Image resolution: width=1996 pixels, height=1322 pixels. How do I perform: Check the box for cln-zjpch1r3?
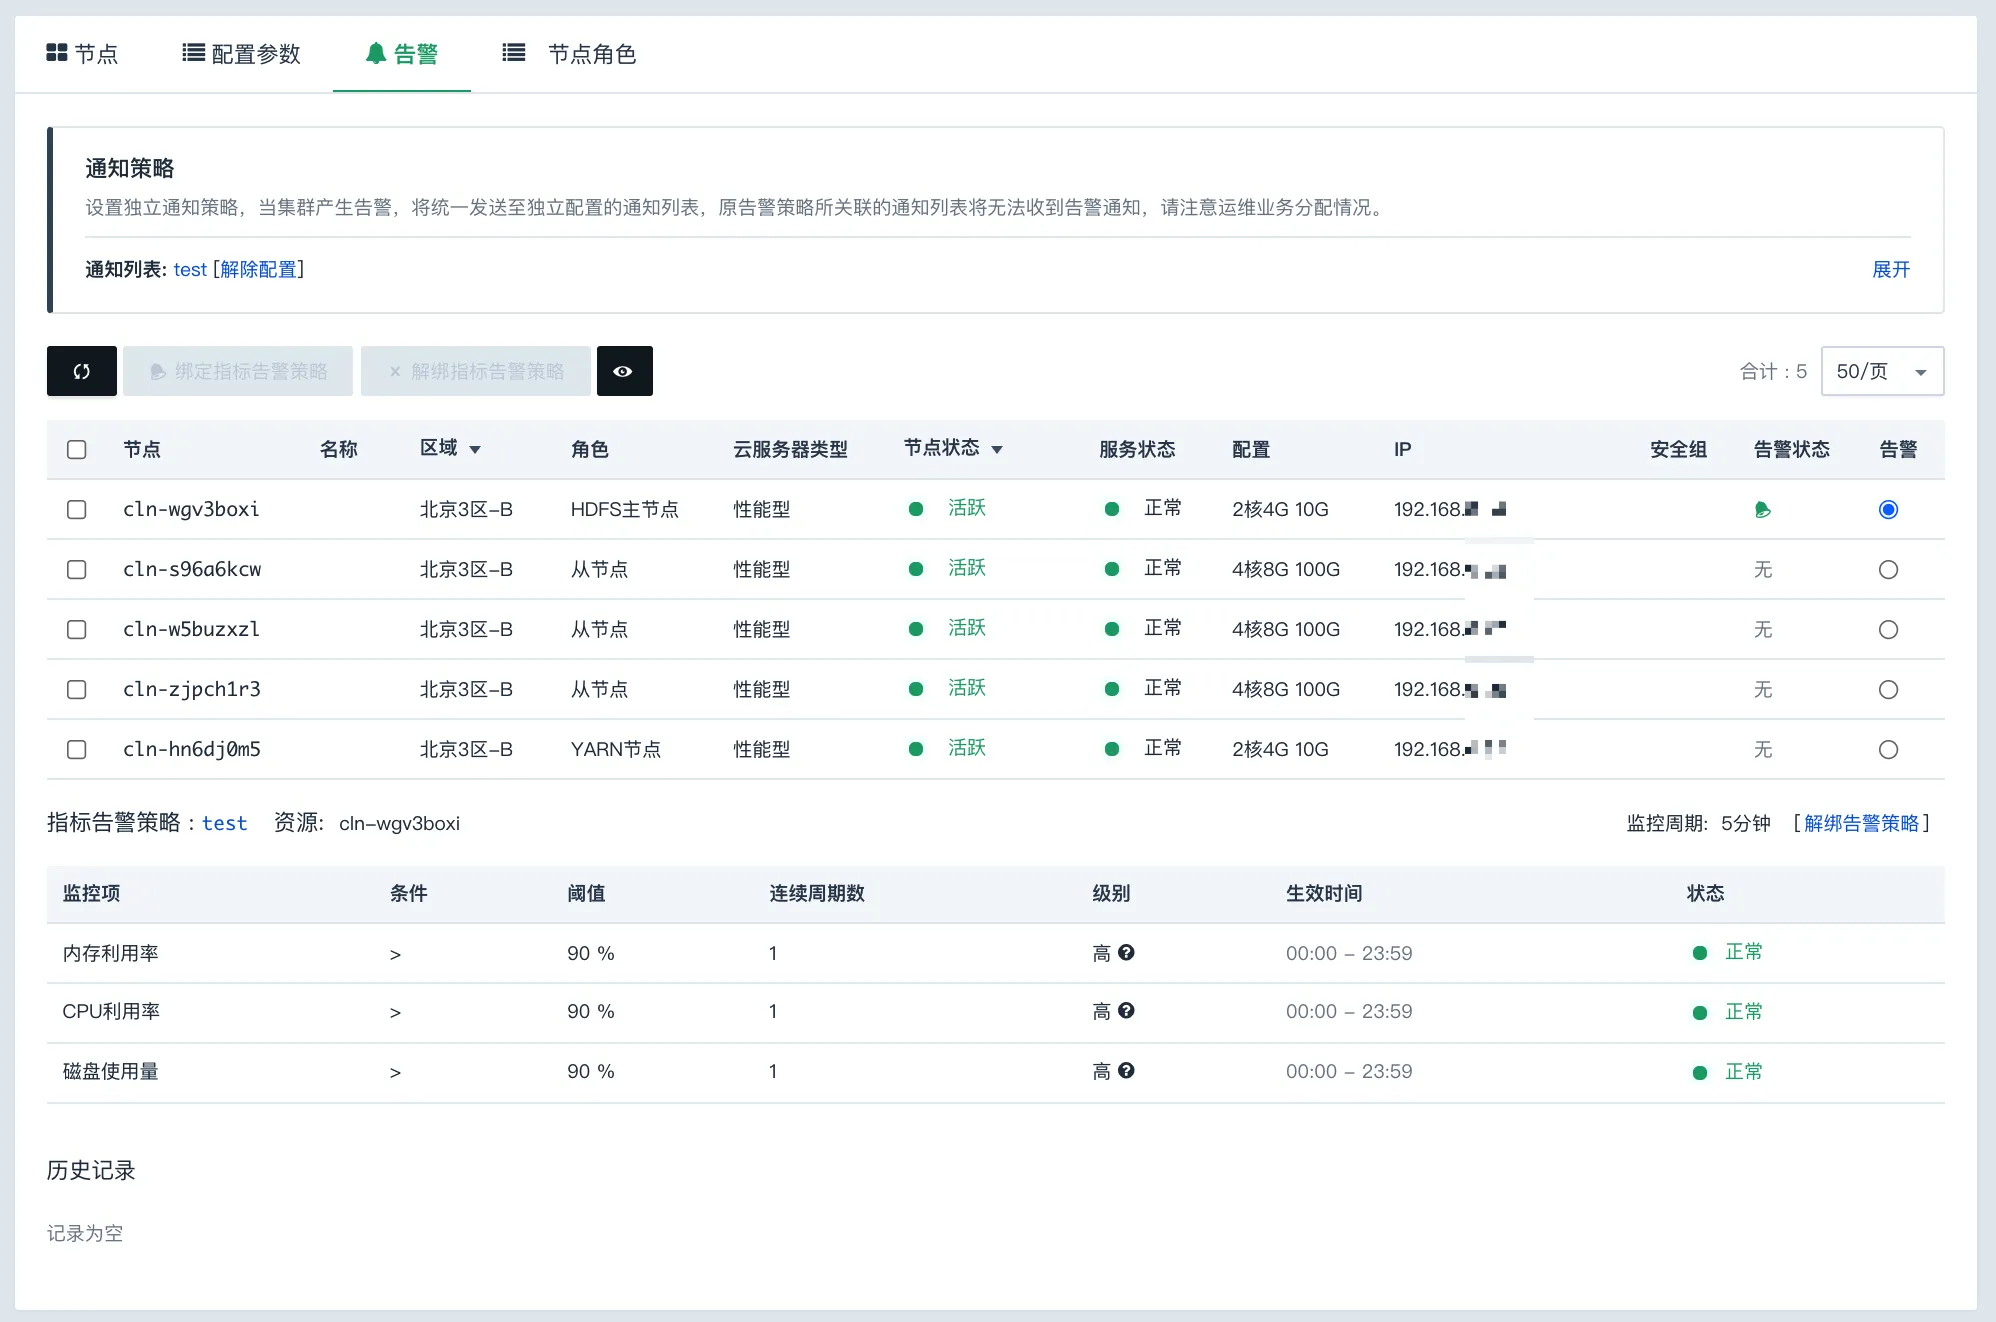coord(76,689)
